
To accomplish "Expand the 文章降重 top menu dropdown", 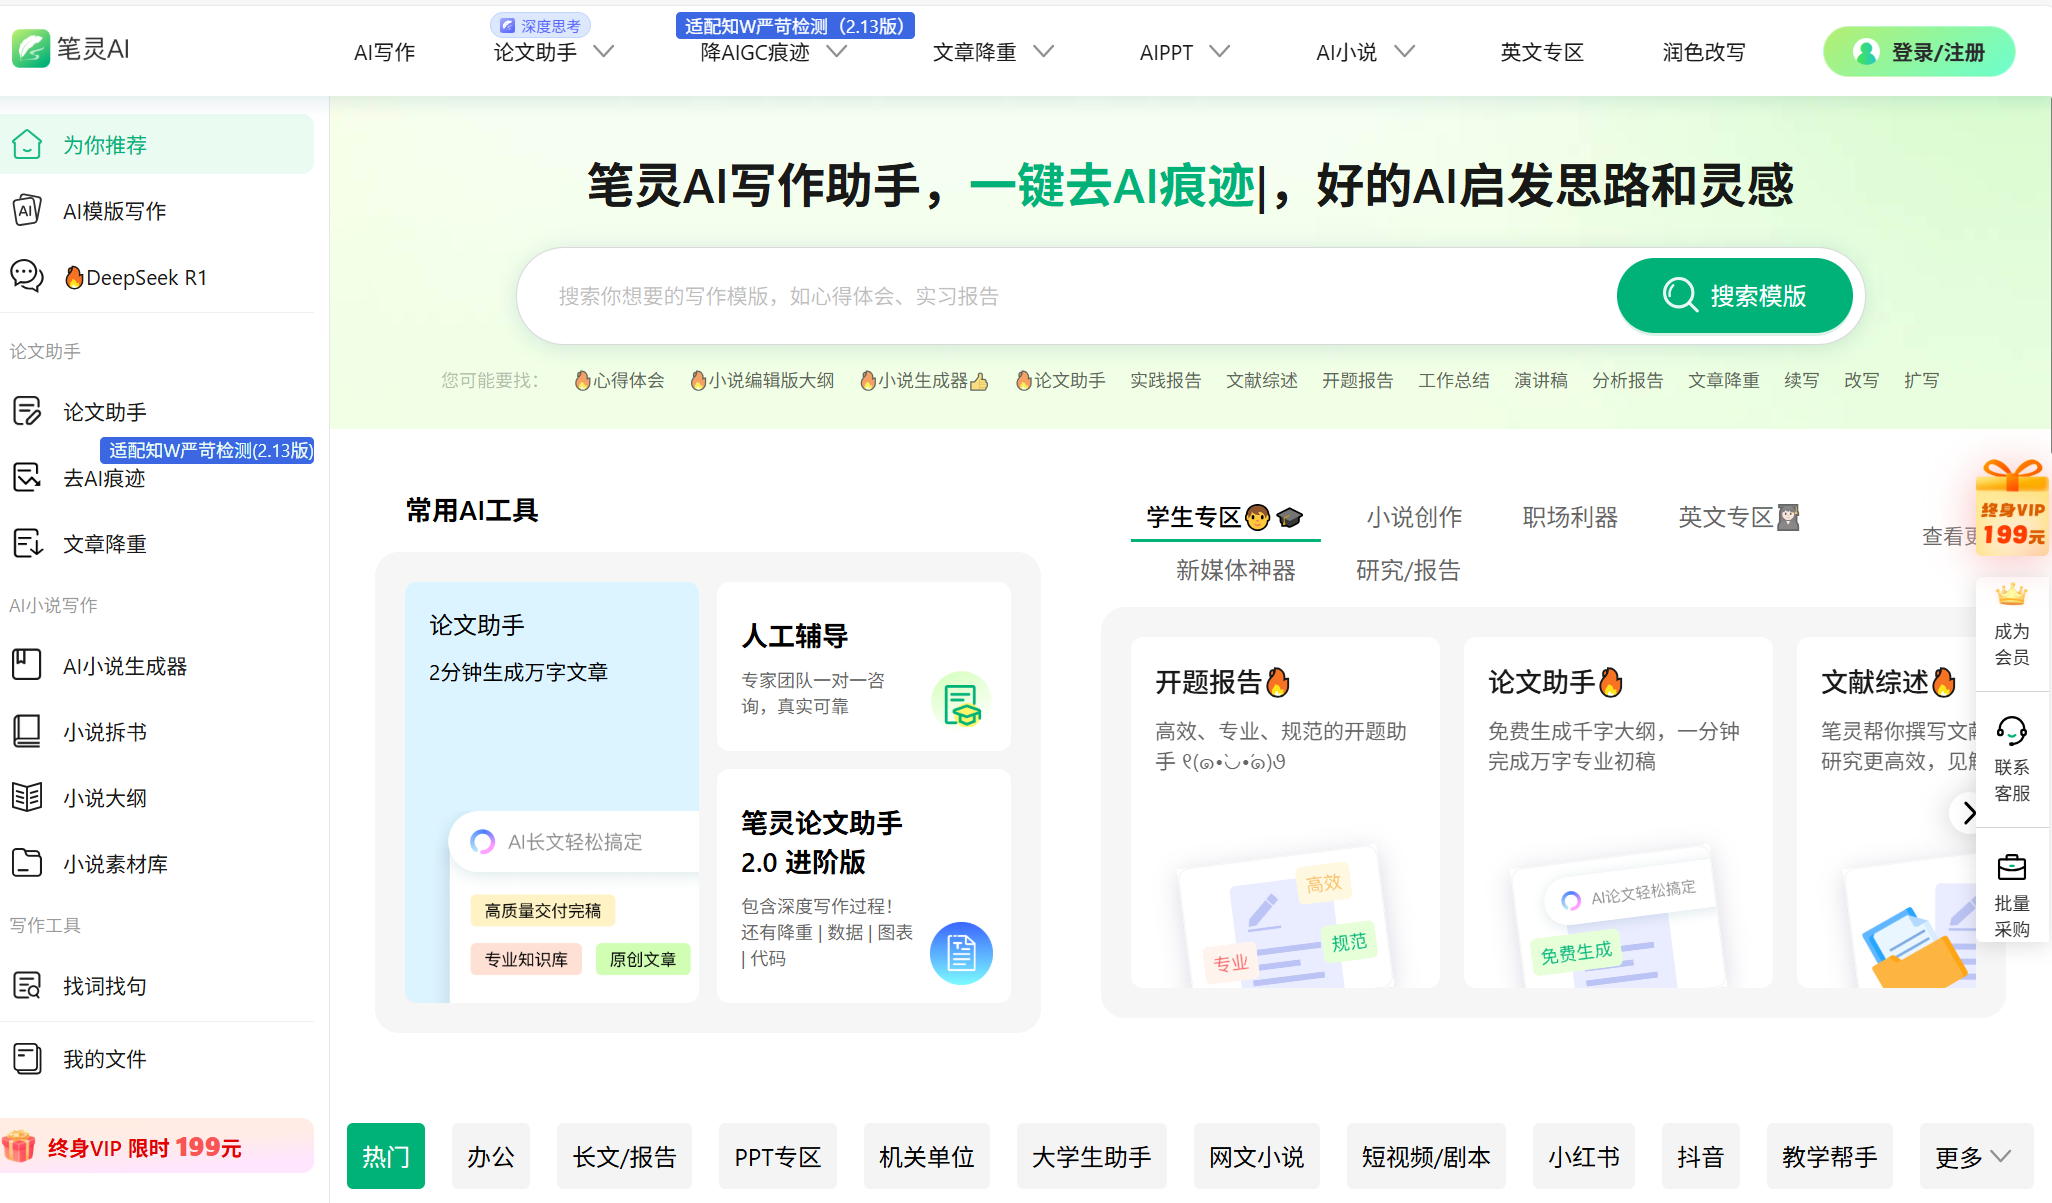I will [1043, 52].
